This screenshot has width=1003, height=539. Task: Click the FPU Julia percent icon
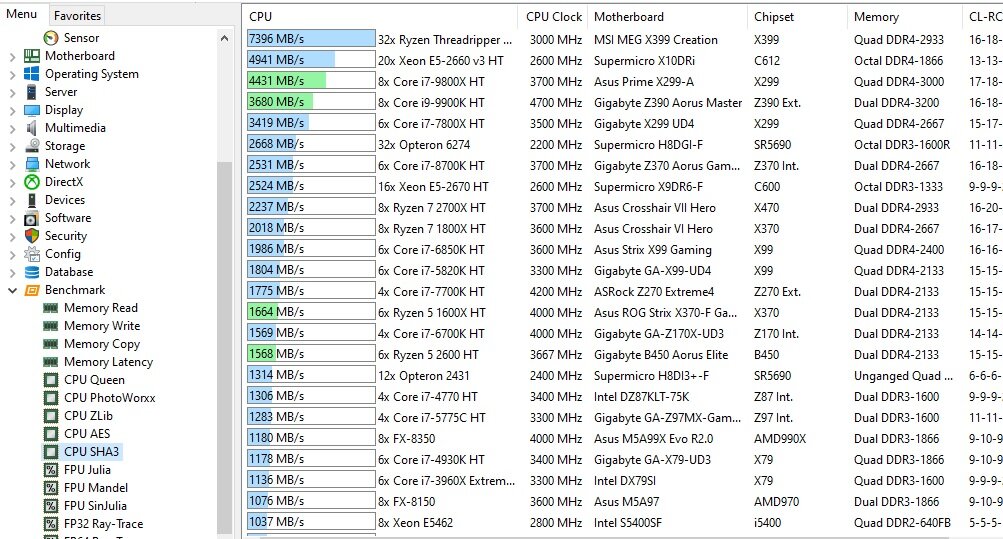coord(51,470)
